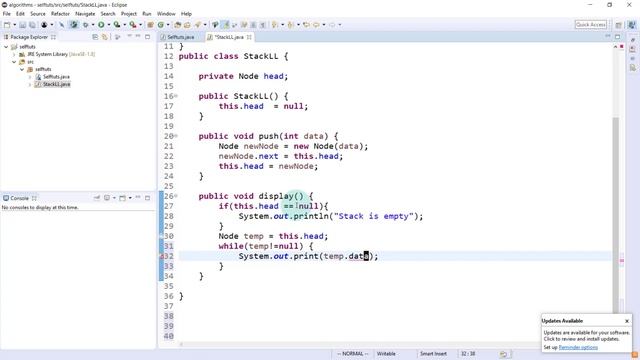Click the green Run button icon

[101, 25]
